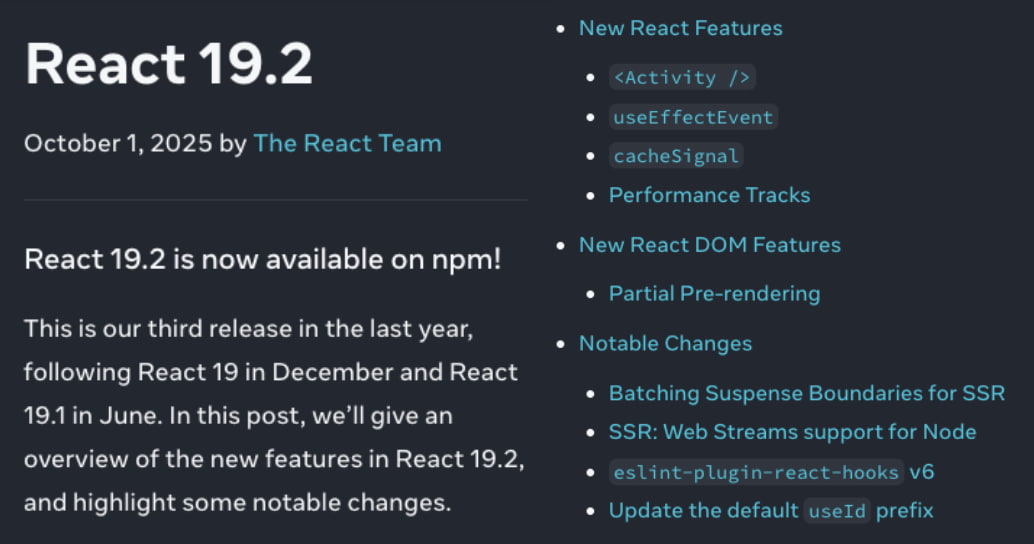
Task: Navigate to the cacheSignal section
Action: coord(676,156)
